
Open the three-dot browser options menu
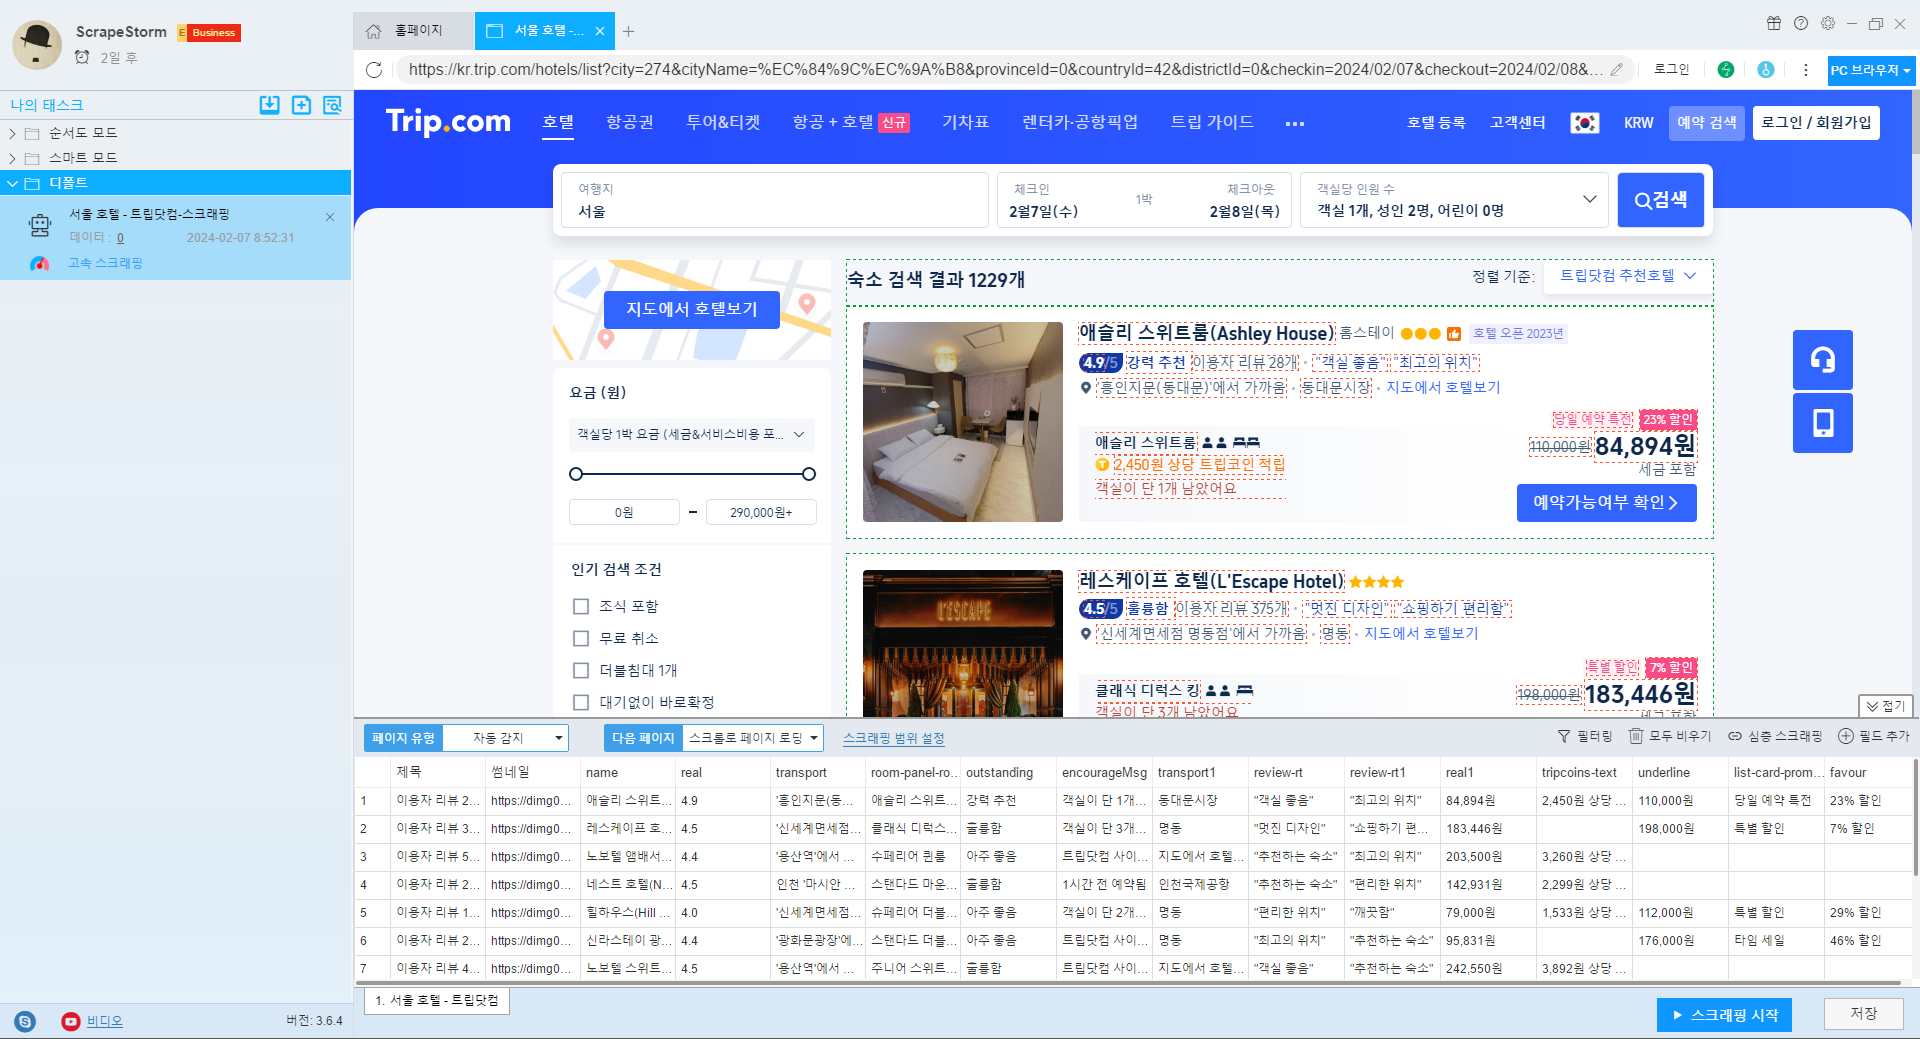pos(1806,70)
